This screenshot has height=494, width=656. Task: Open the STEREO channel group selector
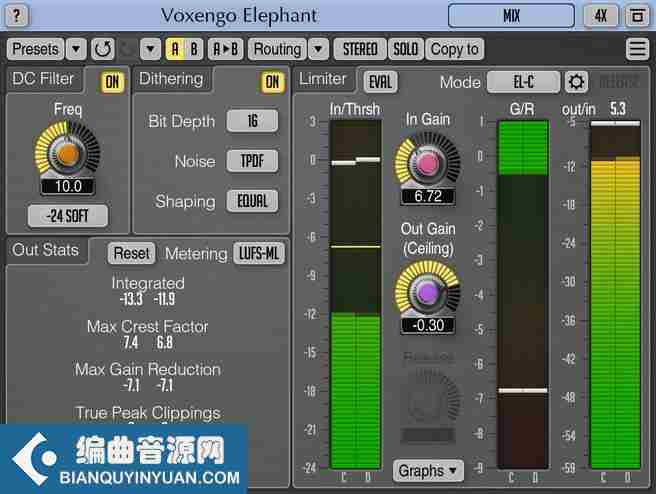[360, 49]
